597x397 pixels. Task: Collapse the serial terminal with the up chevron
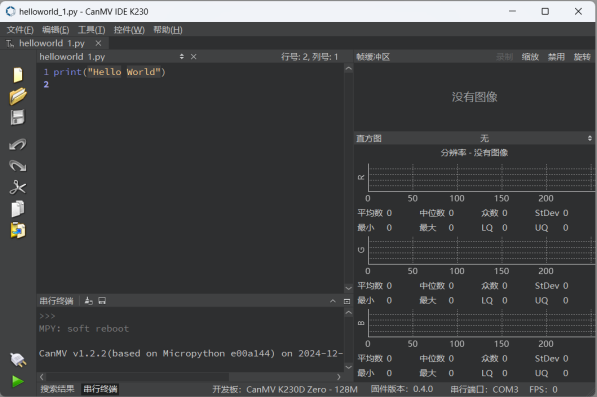(x=333, y=301)
